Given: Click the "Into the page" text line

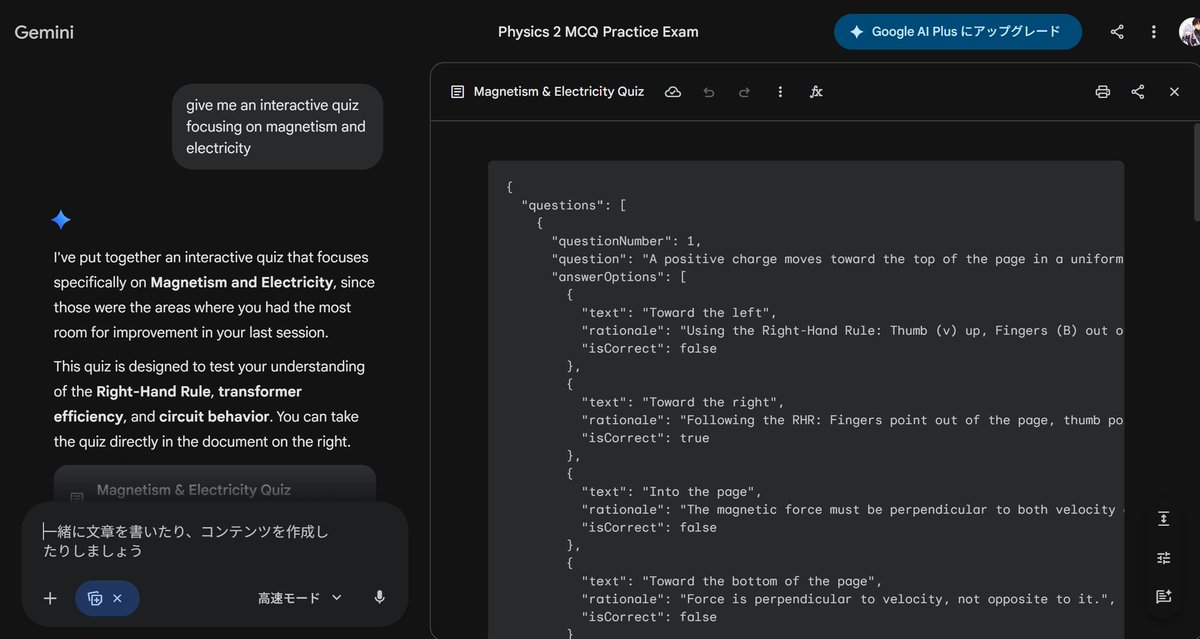Looking at the screenshot, I should pos(672,492).
